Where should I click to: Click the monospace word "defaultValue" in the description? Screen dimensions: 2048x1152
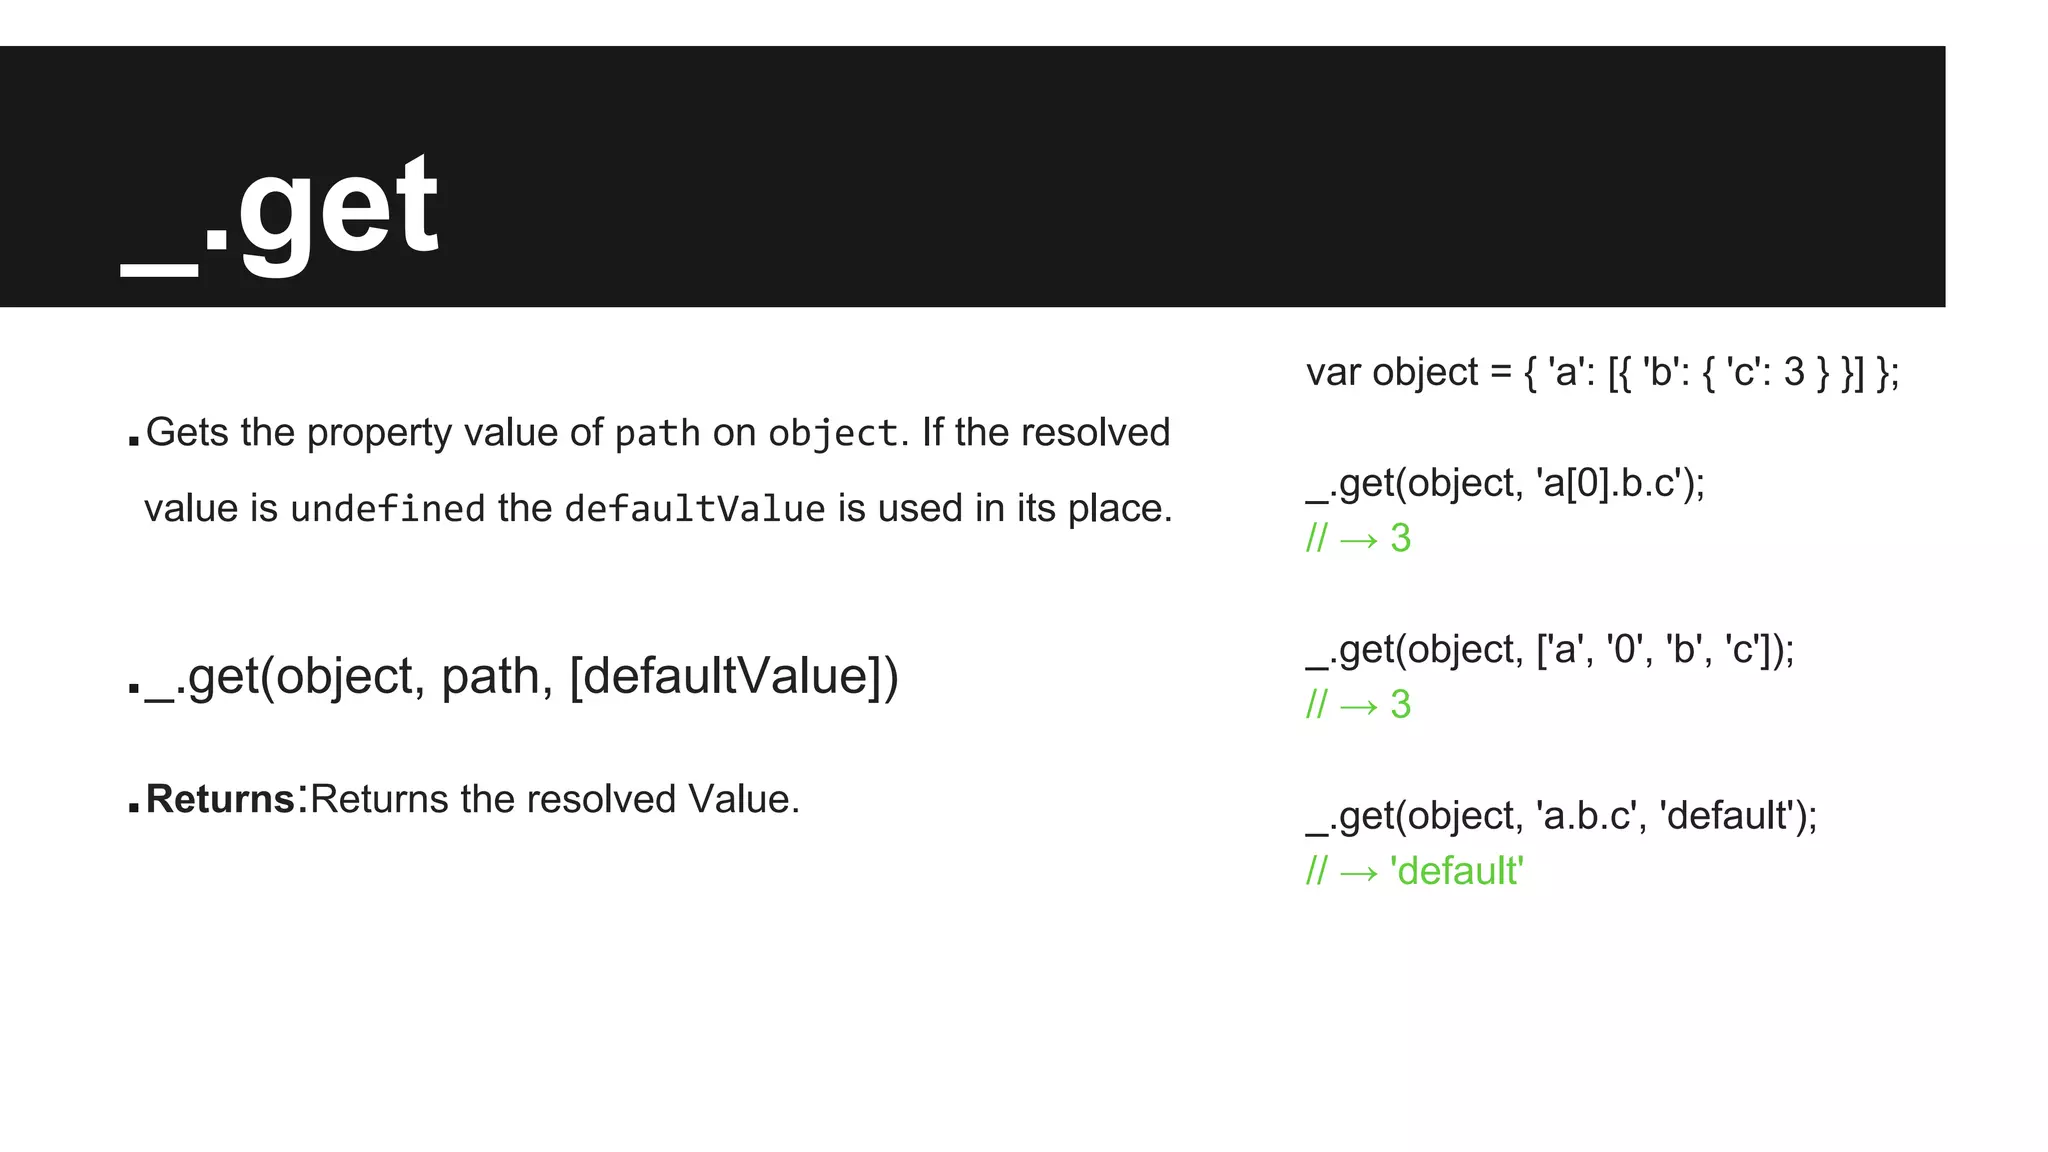694,509
